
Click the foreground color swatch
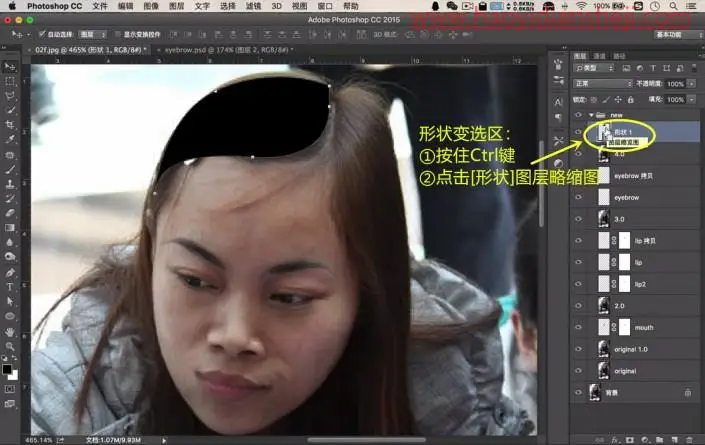pos(7,369)
